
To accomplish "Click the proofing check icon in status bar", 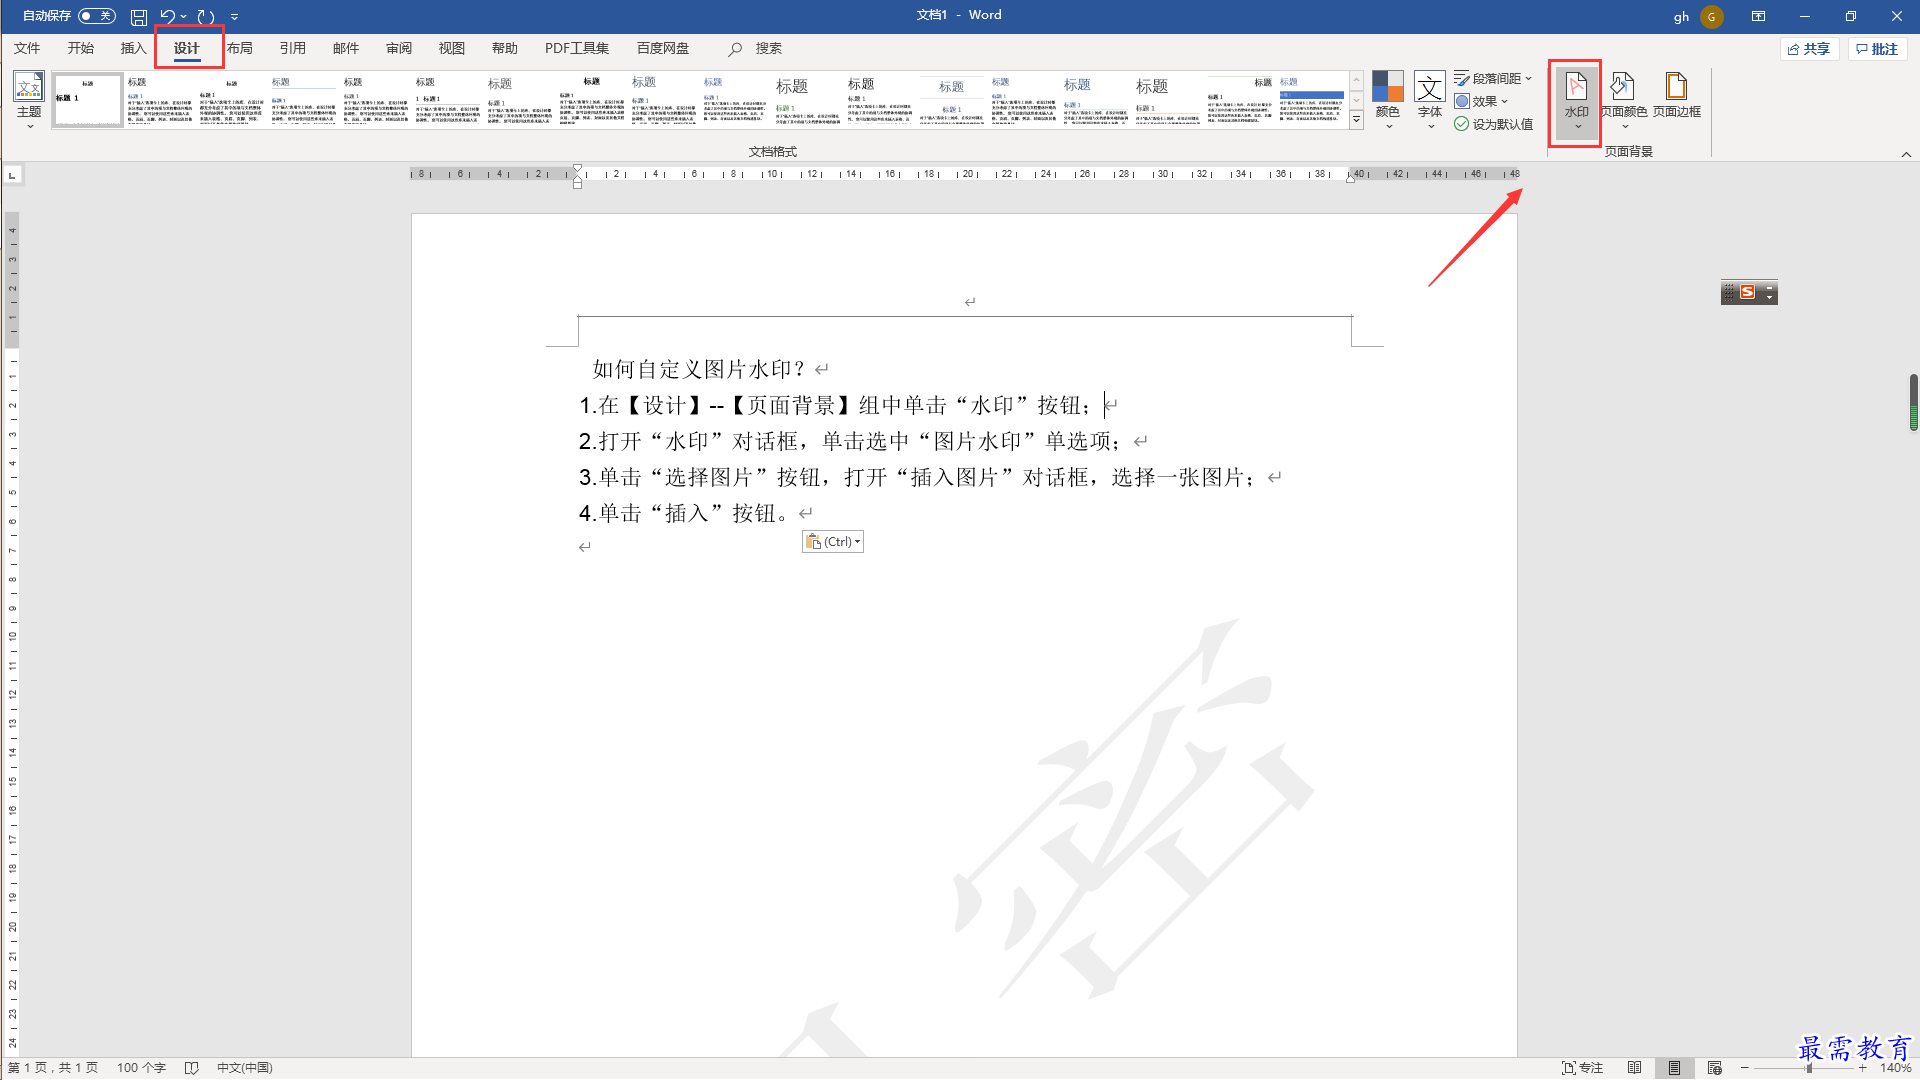I will [x=192, y=1068].
